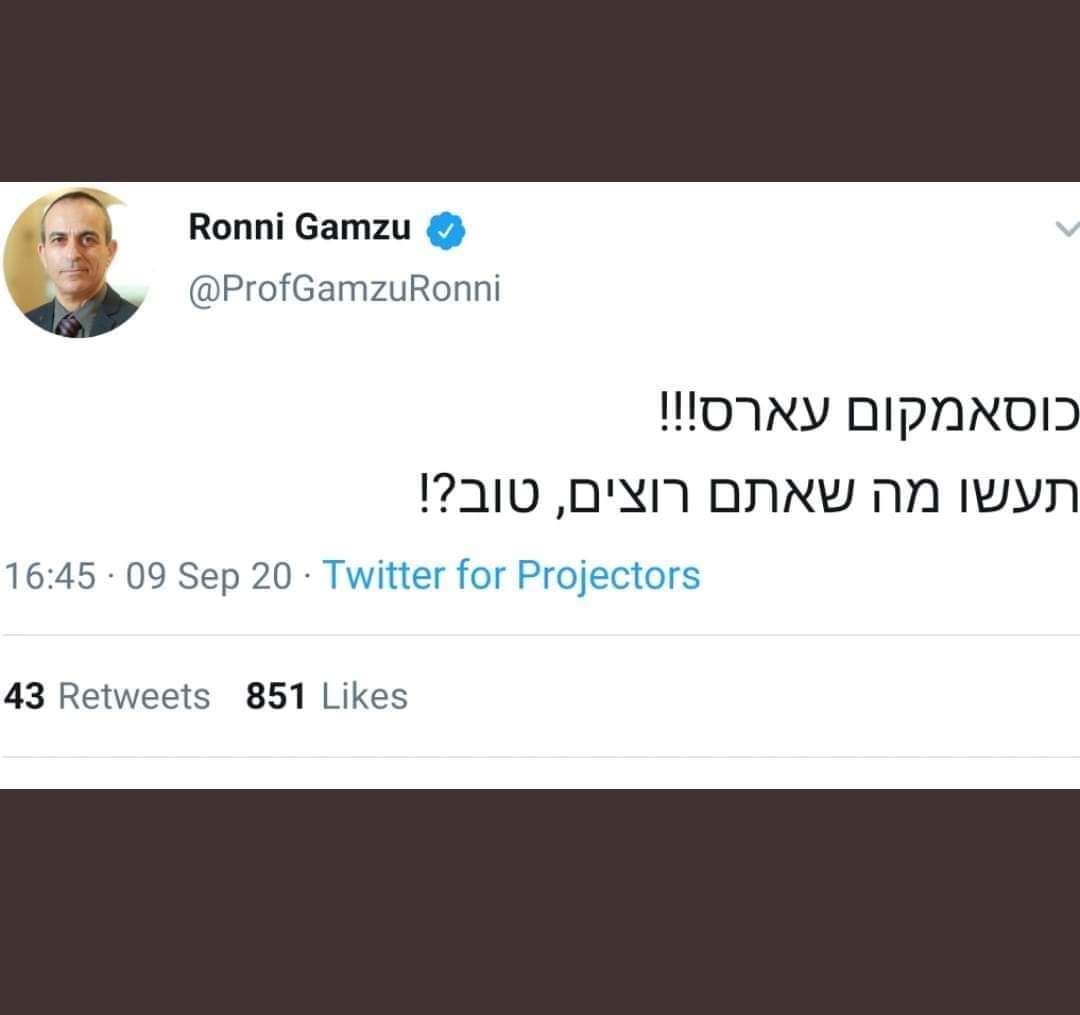This screenshot has width=1080, height=1015.
Task: Click the dark bar above the tweet
Action: click(540, 90)
